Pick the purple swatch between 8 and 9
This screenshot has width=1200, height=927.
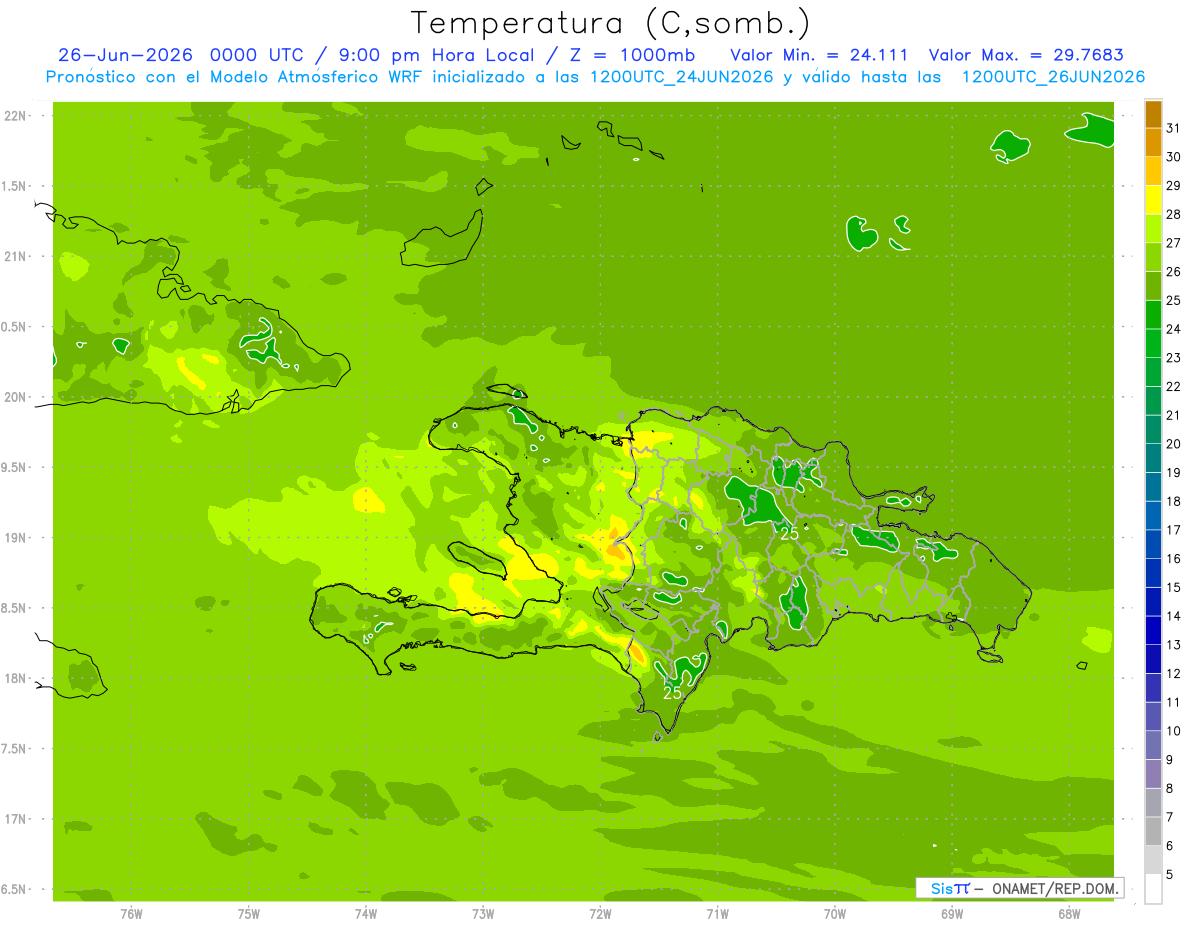pyautogui.click(x=1153, y=774)
